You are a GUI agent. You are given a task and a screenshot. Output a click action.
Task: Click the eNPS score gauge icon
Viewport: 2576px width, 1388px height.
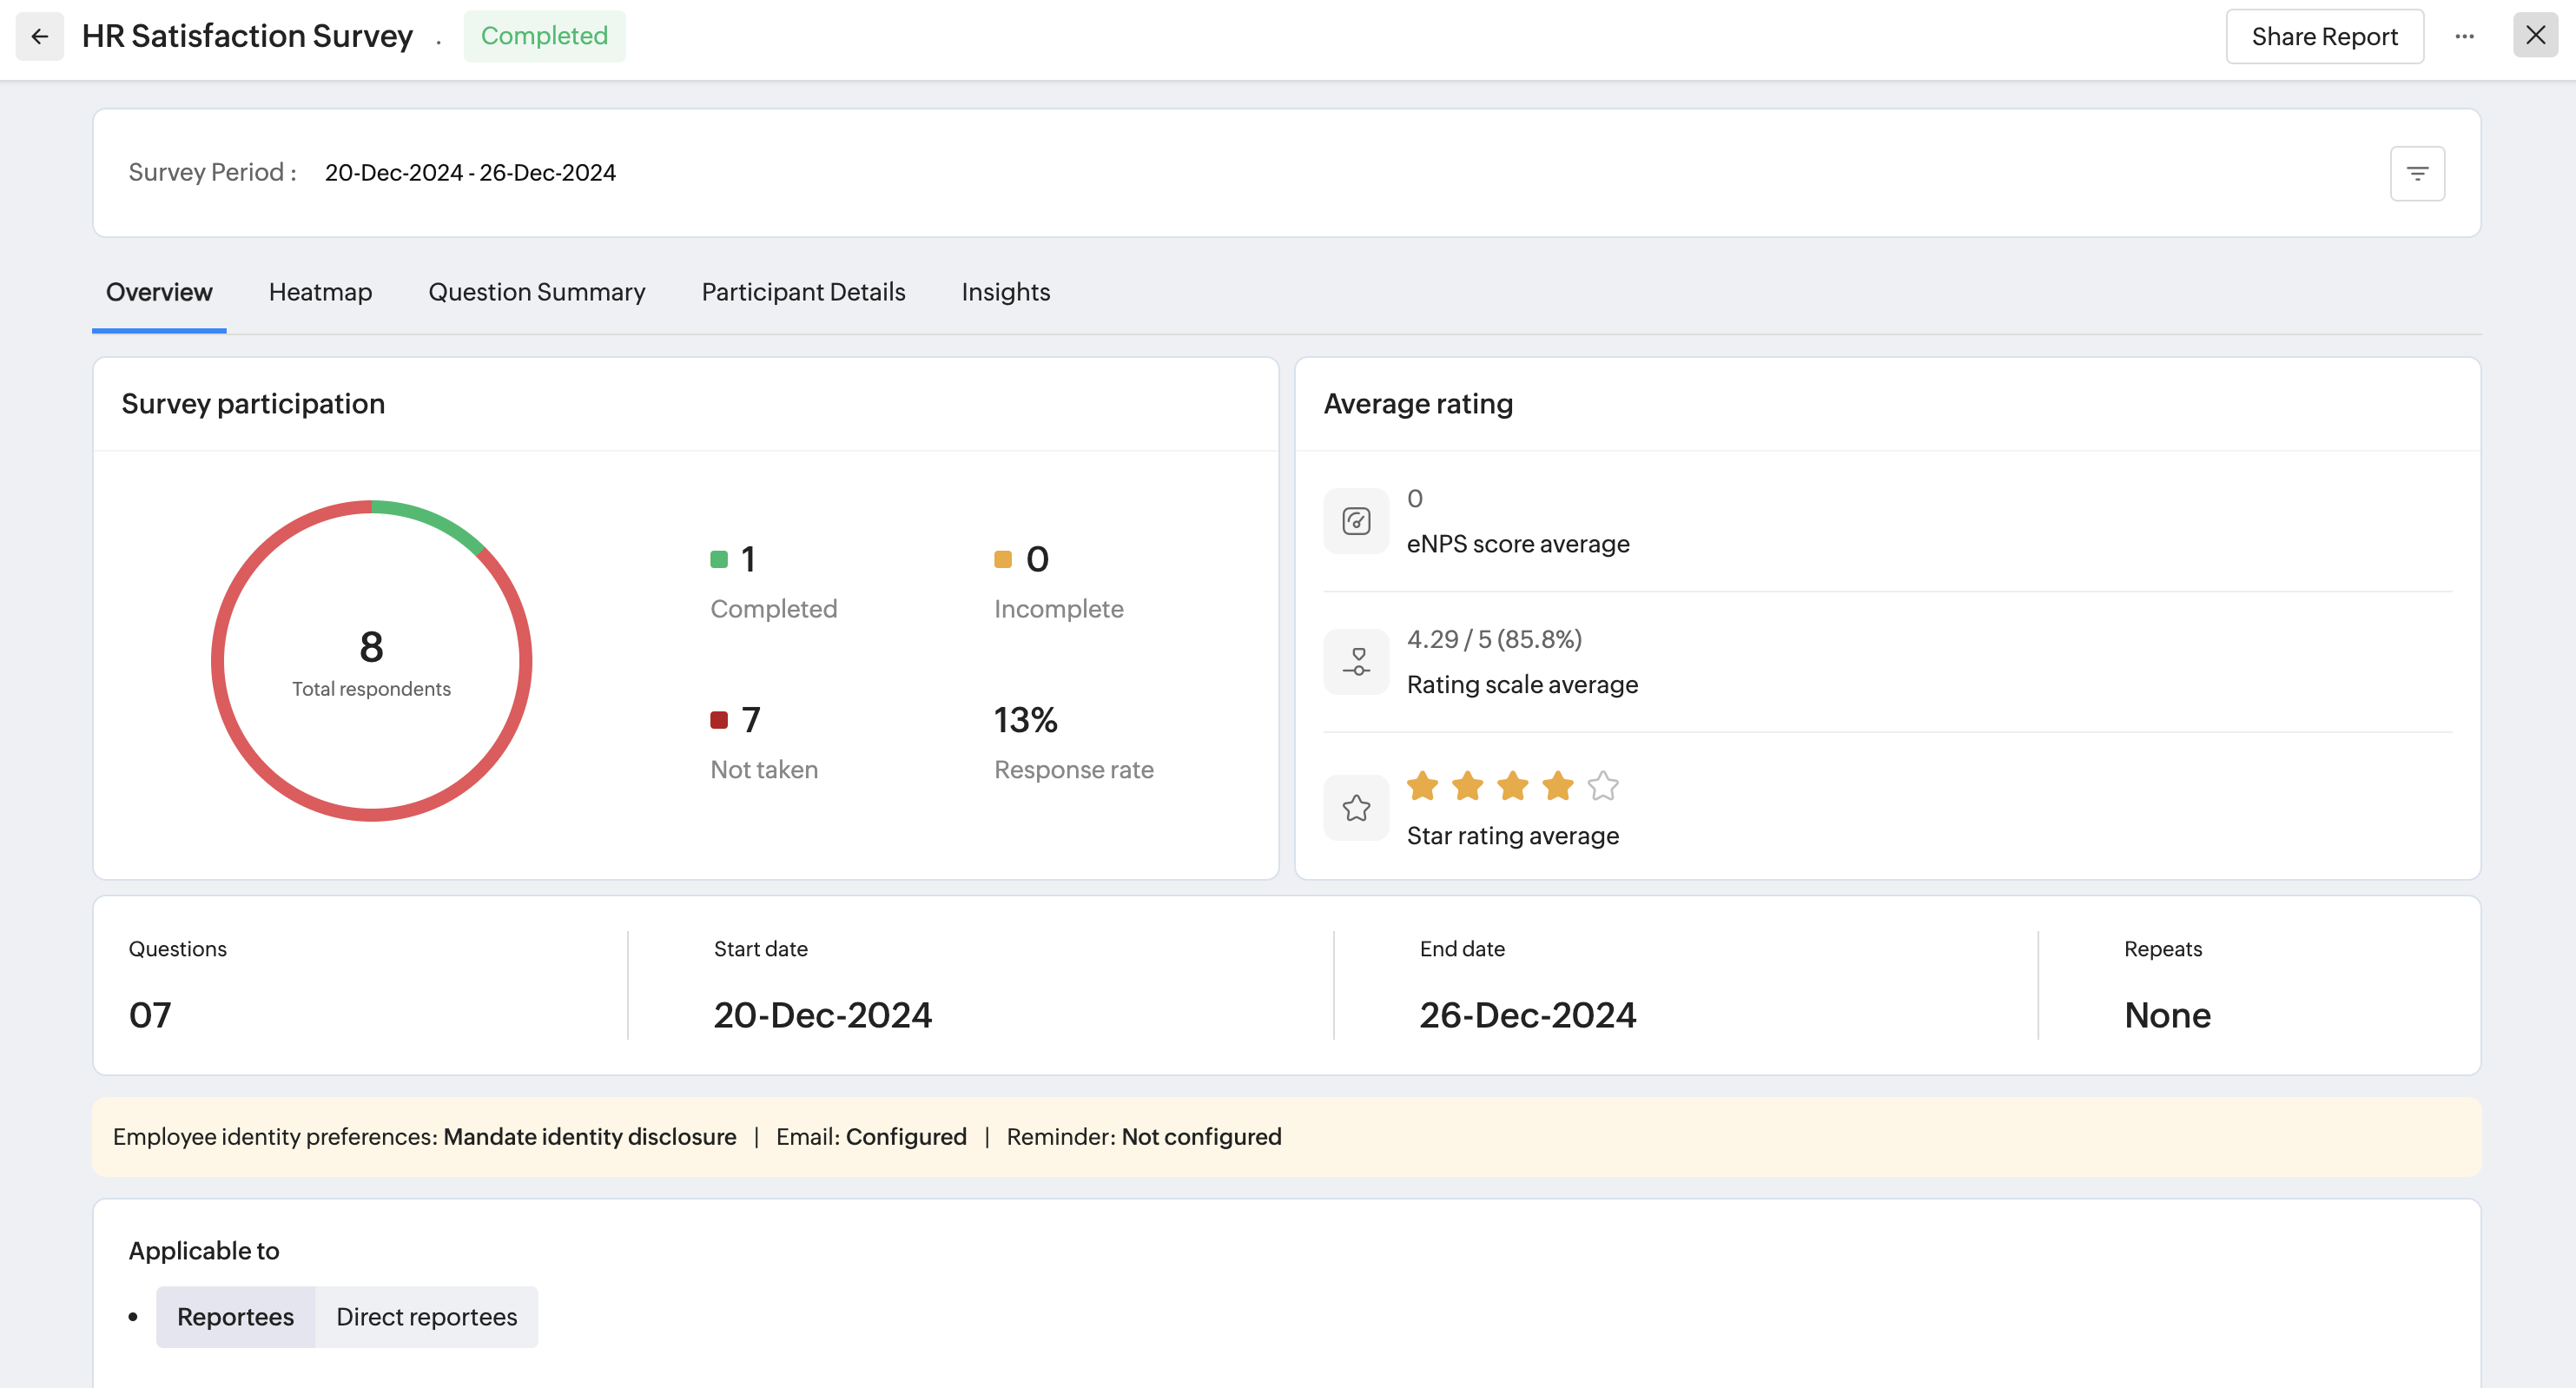(x=1356, y=521)
